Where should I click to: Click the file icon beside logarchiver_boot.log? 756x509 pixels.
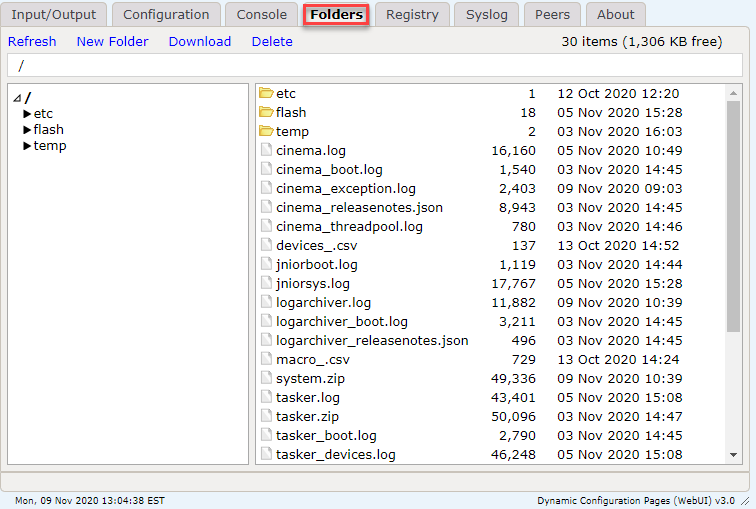(x=266, y=321)
